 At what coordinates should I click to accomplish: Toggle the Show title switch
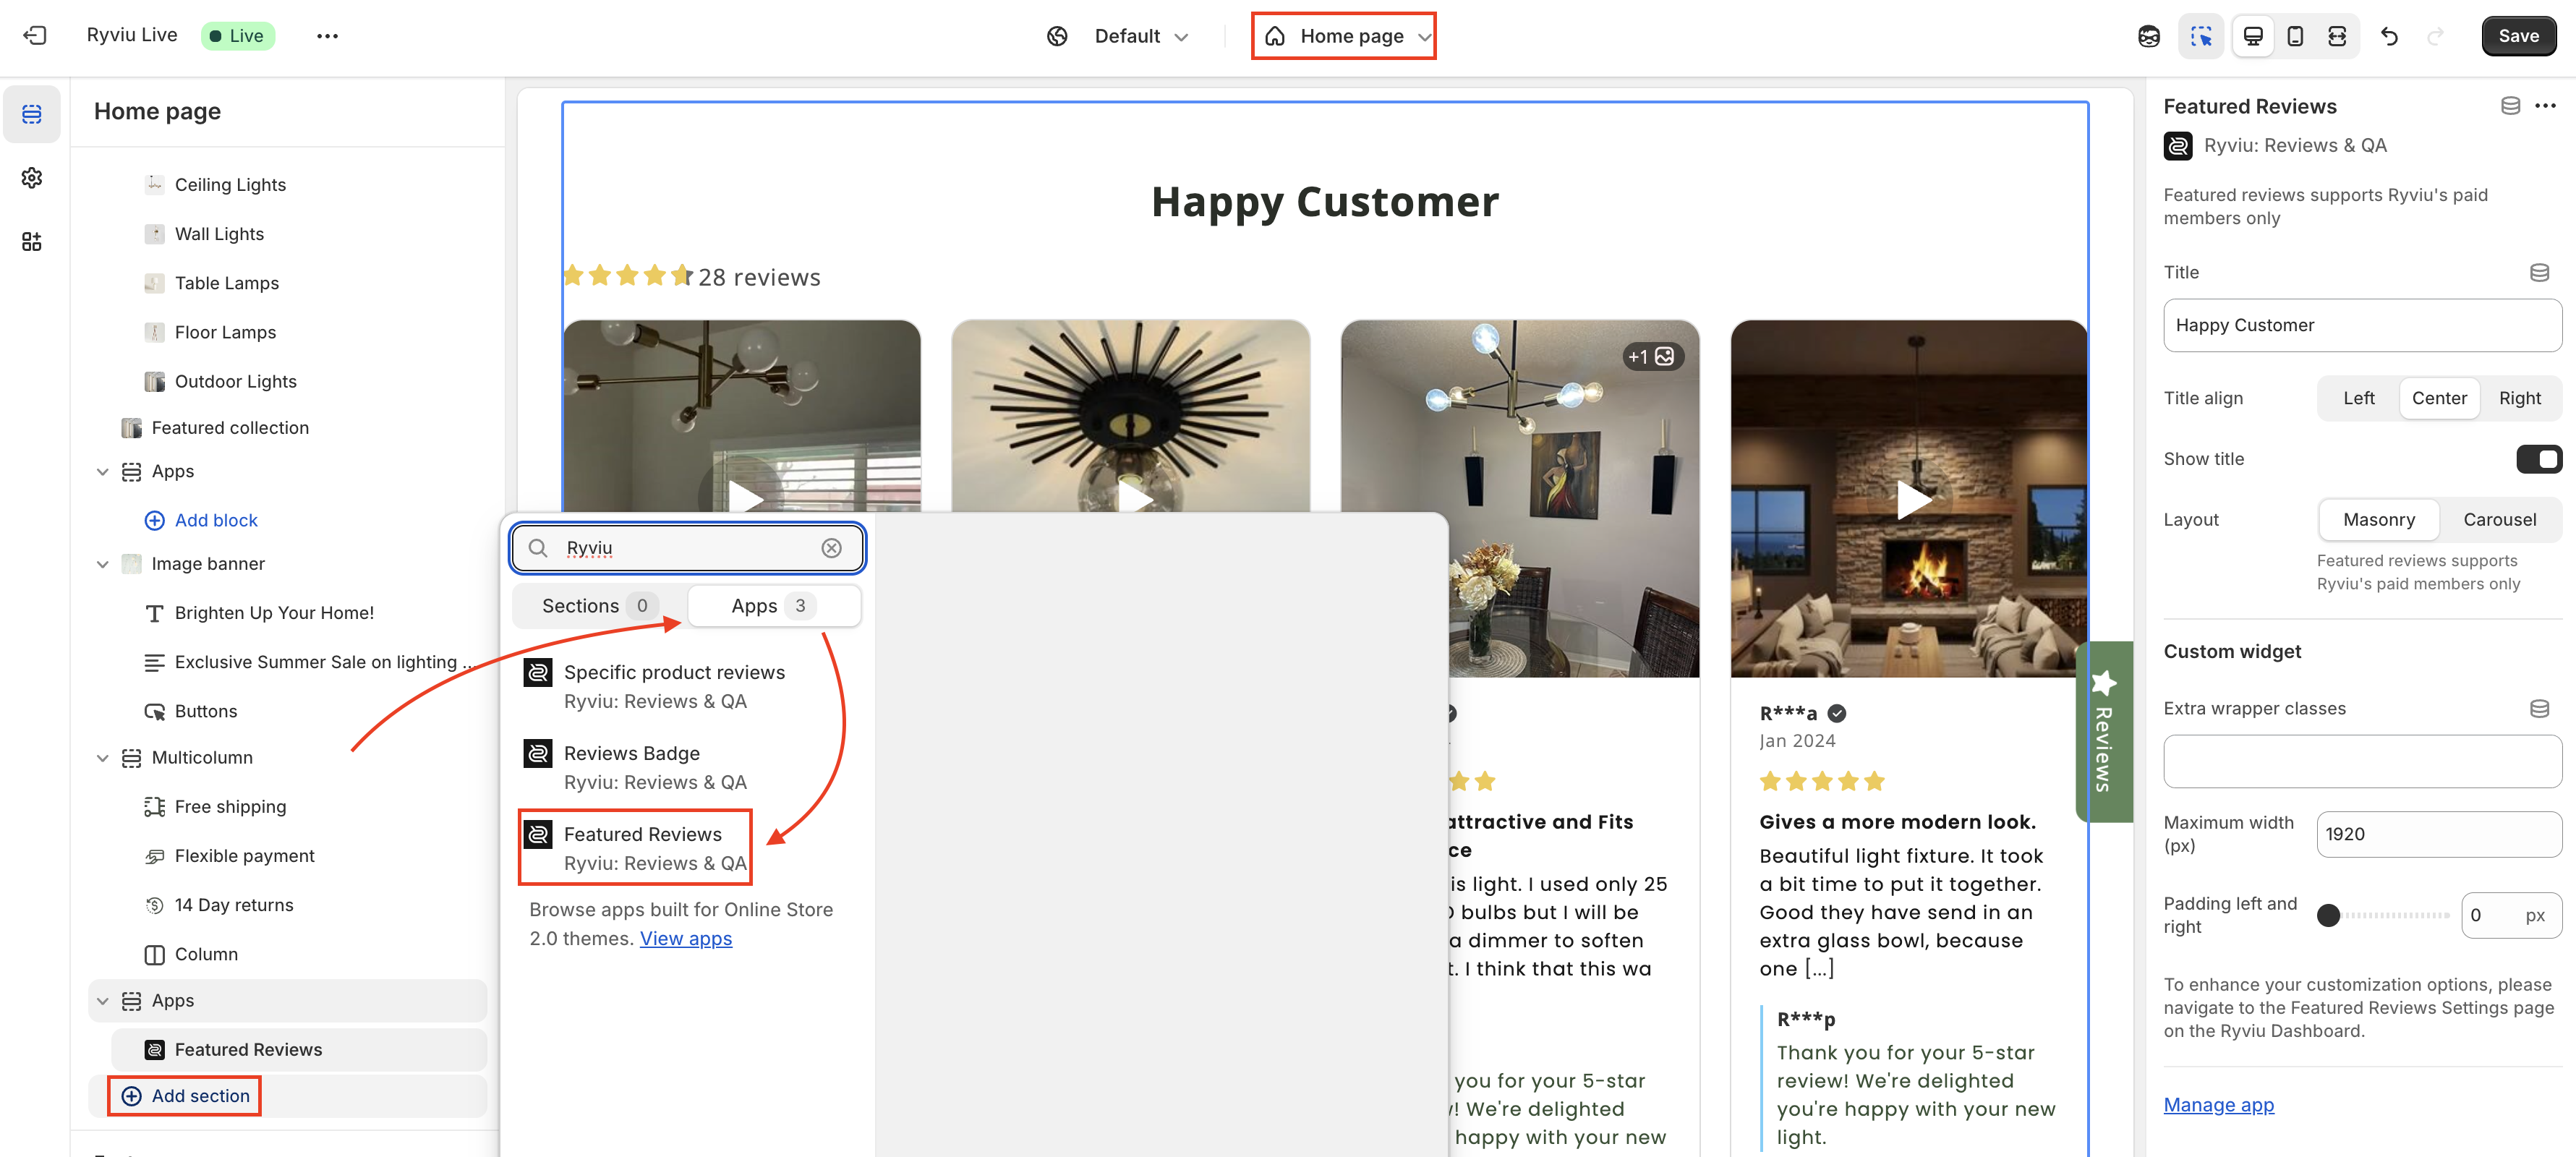point(2538,459)
